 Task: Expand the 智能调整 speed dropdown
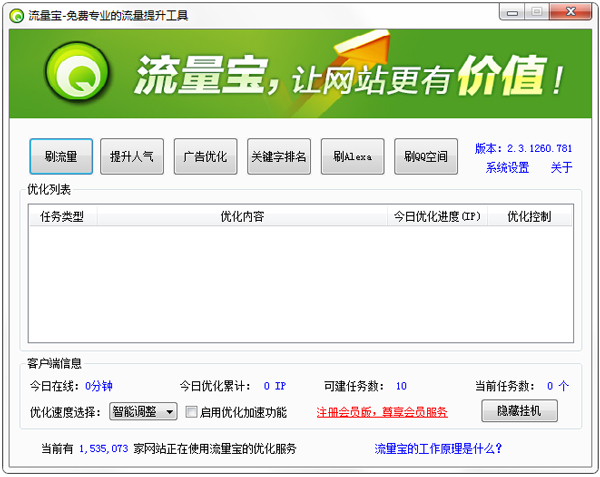click(x=143, y=412)
